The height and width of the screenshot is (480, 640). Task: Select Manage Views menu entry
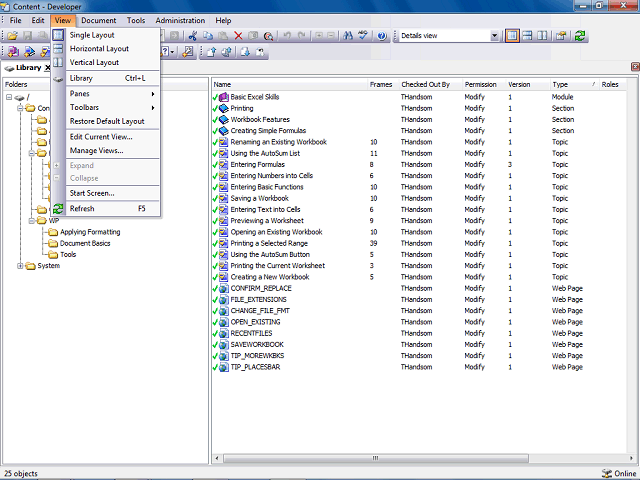click(x=106, y=151)
